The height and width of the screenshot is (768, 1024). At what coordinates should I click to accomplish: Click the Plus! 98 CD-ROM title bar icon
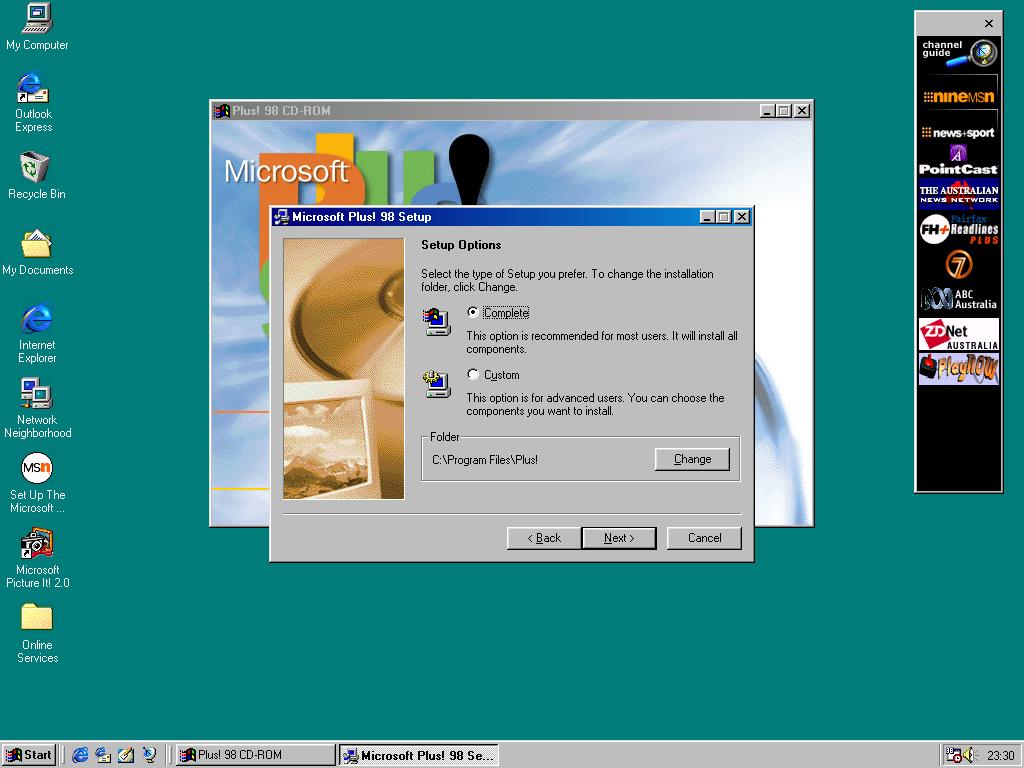(222, 111)
